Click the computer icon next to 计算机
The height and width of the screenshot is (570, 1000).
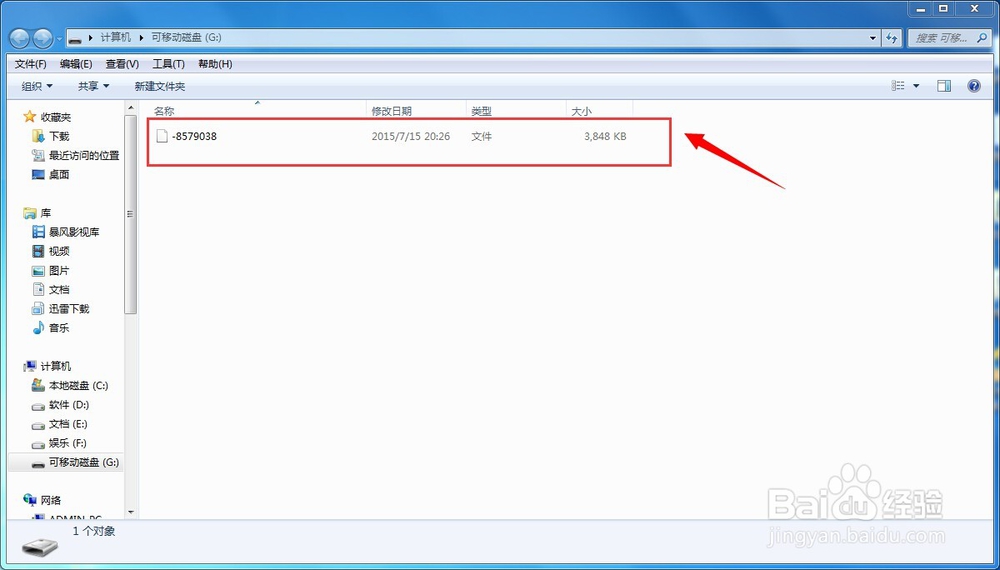click(x=29, y=366)
